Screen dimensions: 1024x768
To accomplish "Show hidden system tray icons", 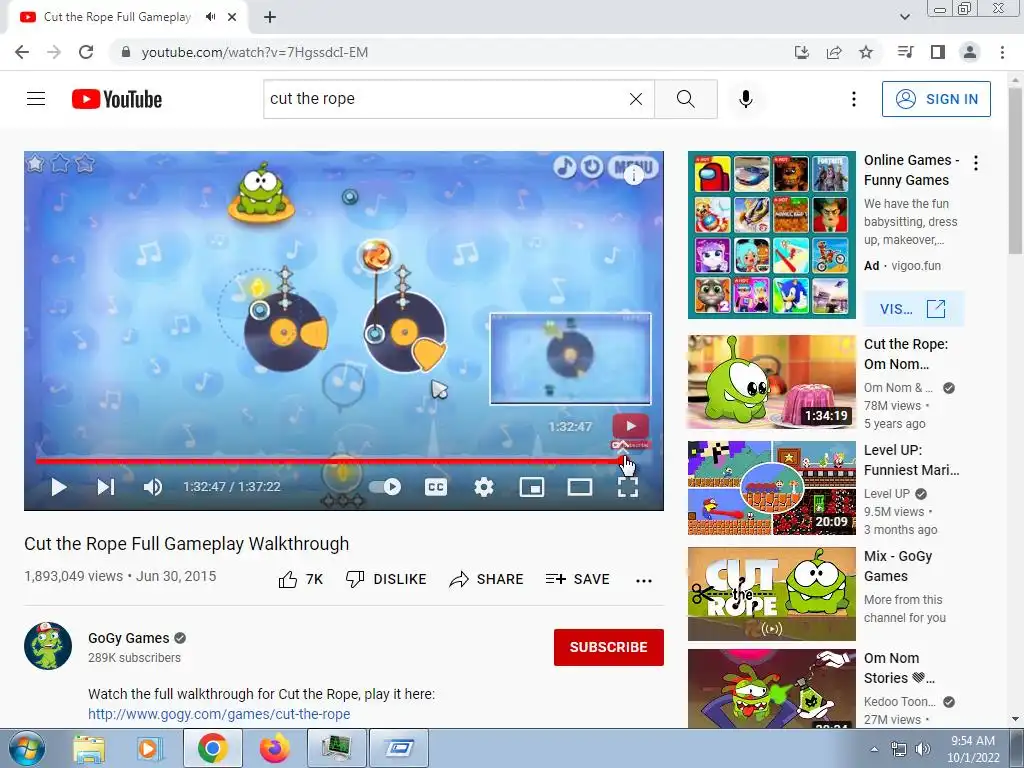I will 874,749.
